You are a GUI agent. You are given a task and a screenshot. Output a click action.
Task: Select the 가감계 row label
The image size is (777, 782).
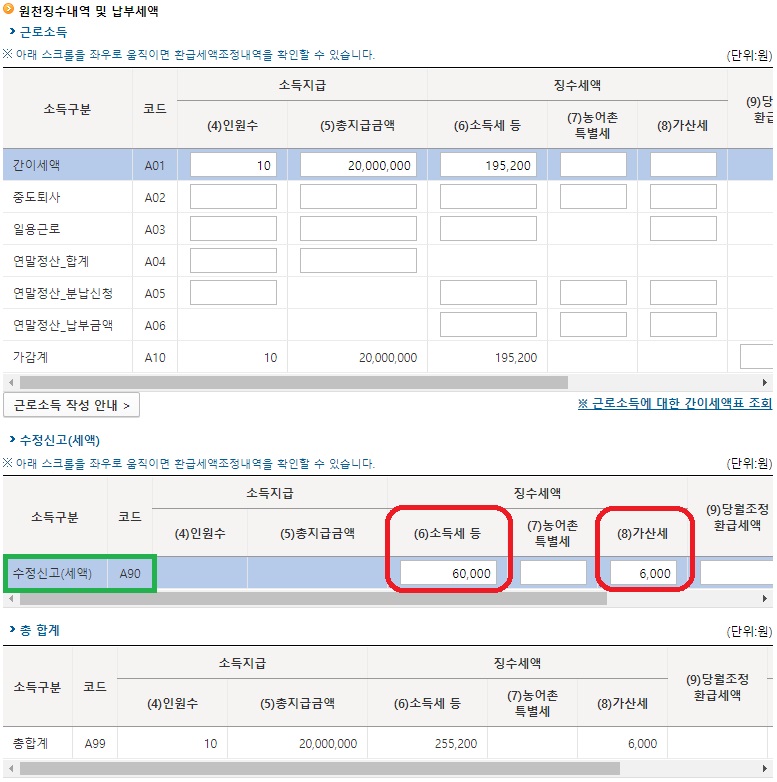point(30,357)
